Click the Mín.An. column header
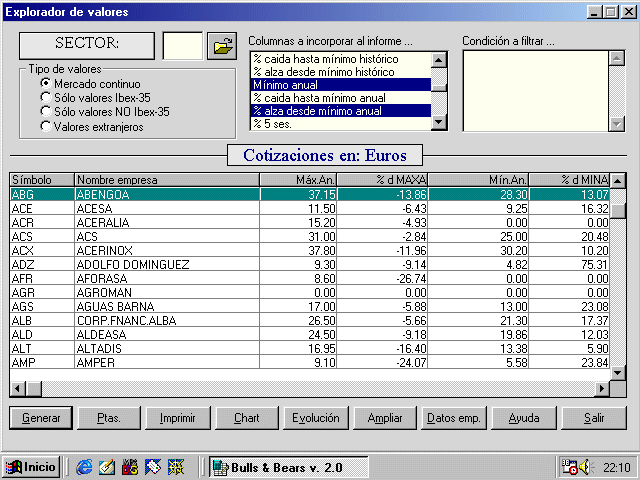The height and width of the screenshot is (480, 640). click(478, 180)
